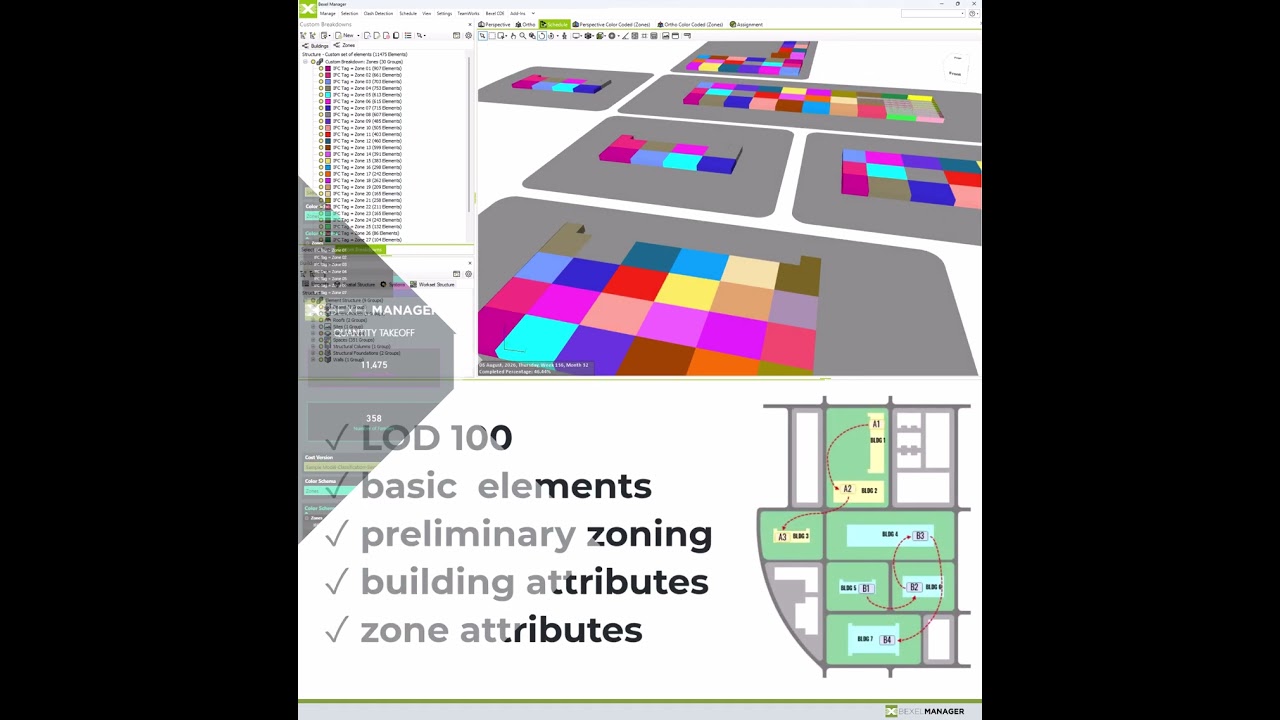Open the Settings menu
The height and width of the screenshot is (720, 1280).
[x=444, y=13]
